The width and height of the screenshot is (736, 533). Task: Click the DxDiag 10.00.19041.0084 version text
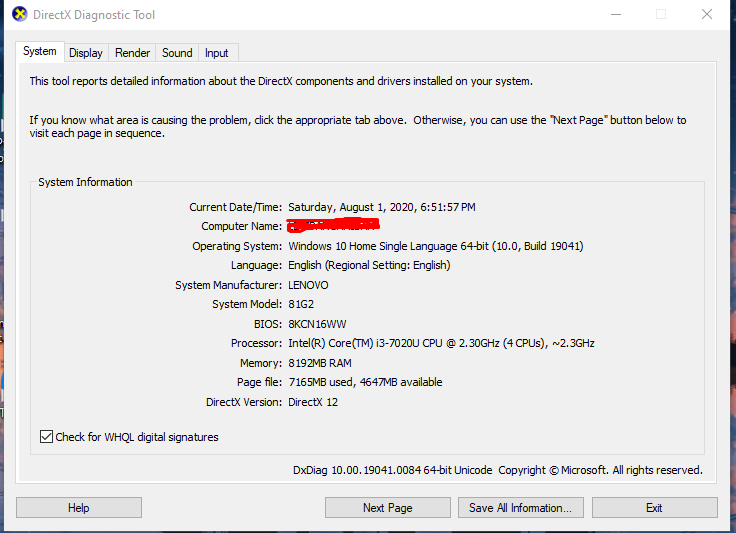(392, 470)
